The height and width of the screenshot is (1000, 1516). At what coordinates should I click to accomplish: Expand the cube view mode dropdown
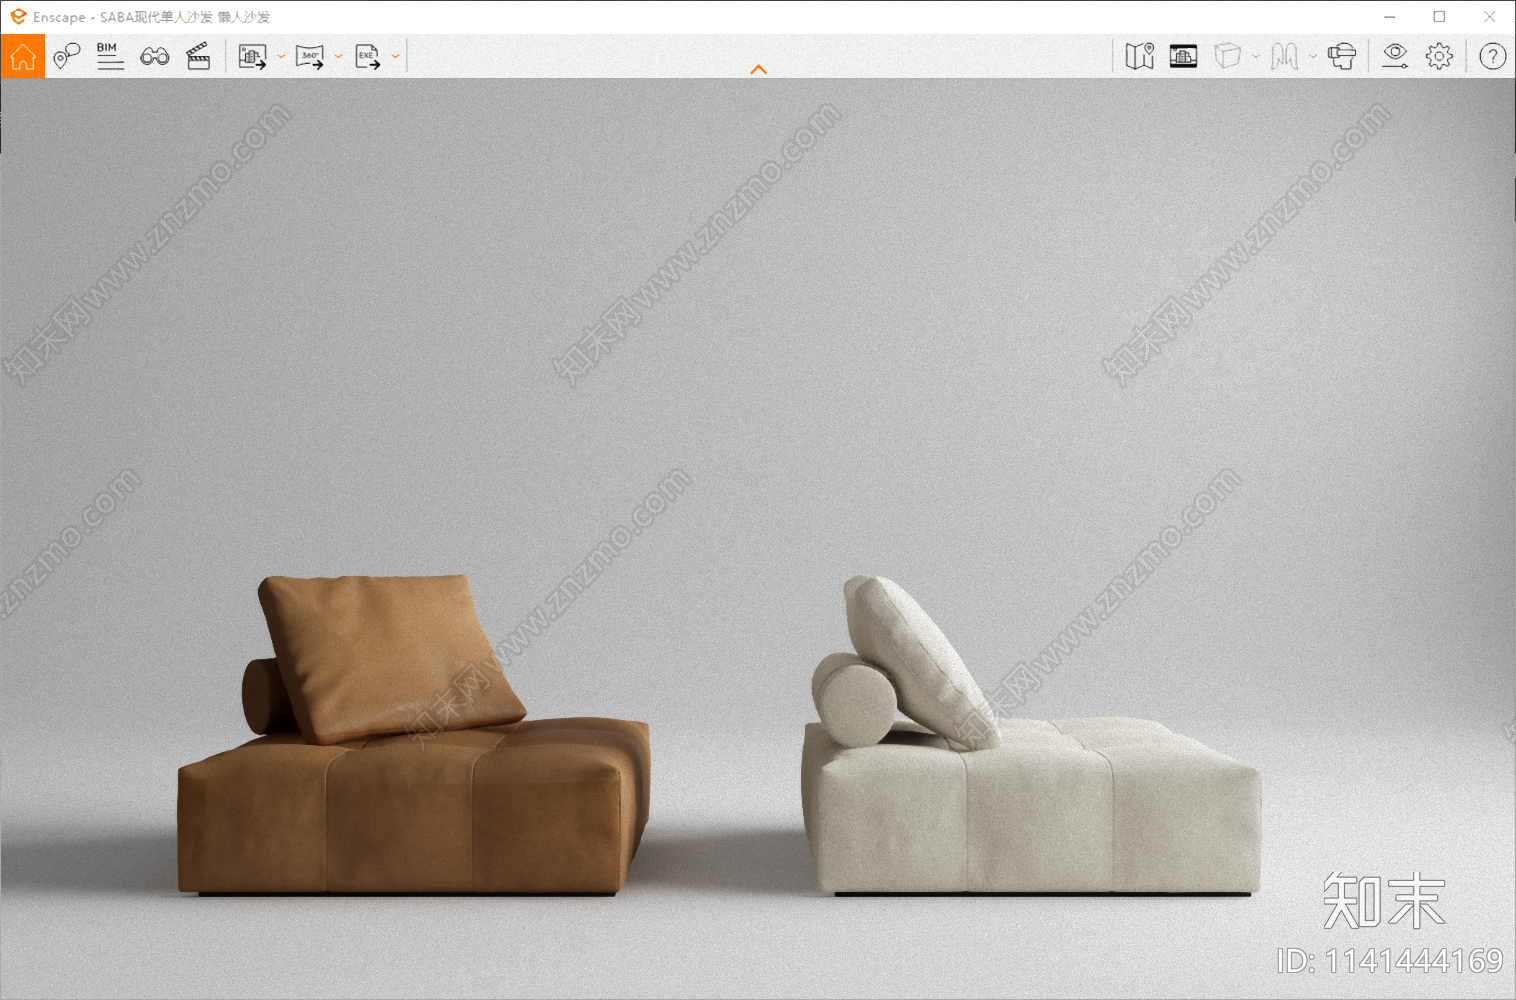coord(1256,57)
